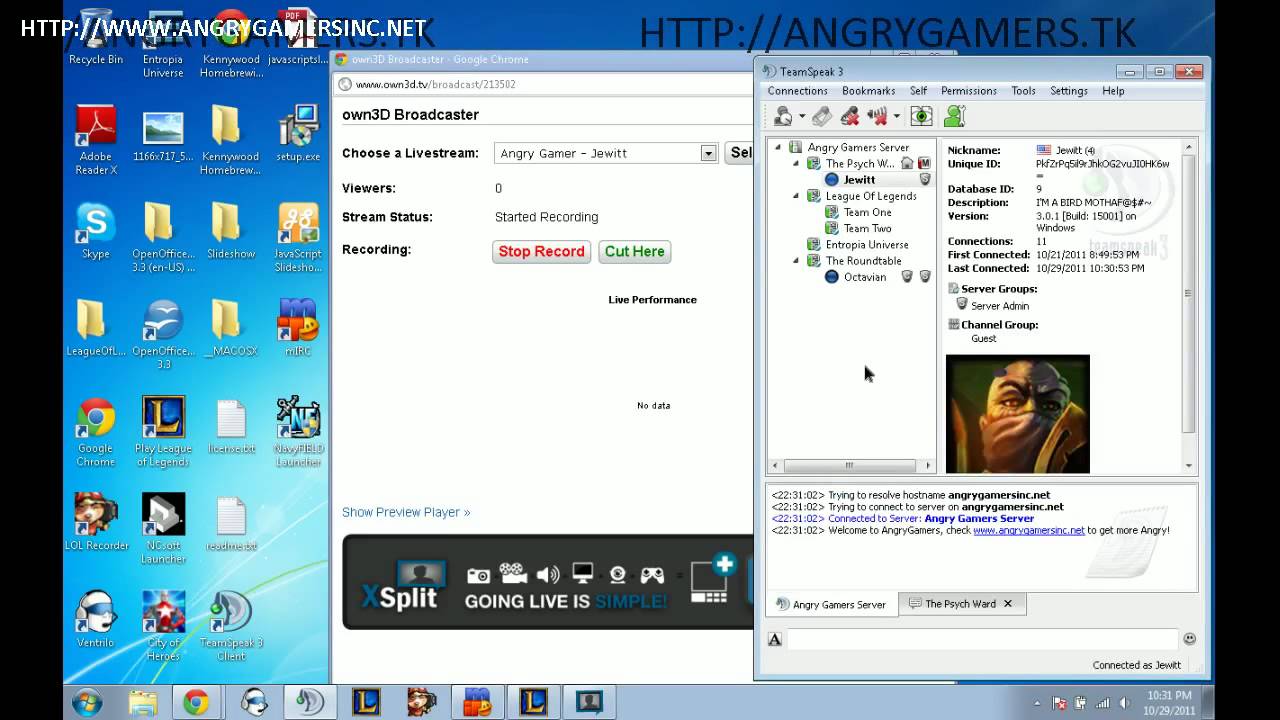Collapse the League Of Legends channel
The image size is (1280, 720).
tap(796, 196)
